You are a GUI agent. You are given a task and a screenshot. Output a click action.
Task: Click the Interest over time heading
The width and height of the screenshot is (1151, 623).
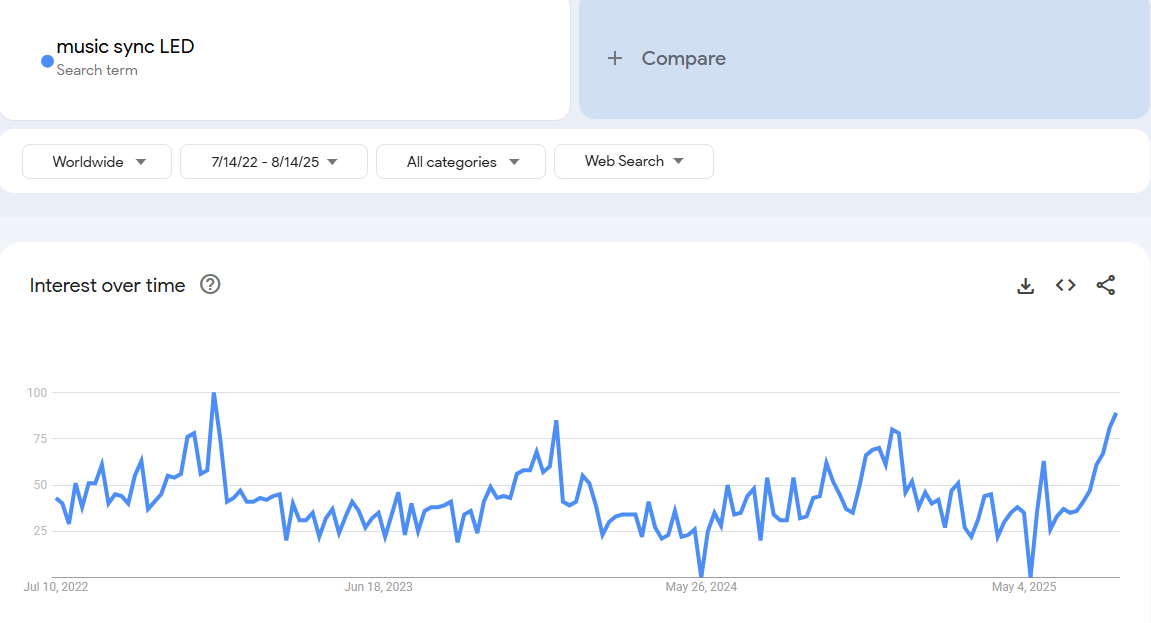pyautogui.click(x=108, y=286)
